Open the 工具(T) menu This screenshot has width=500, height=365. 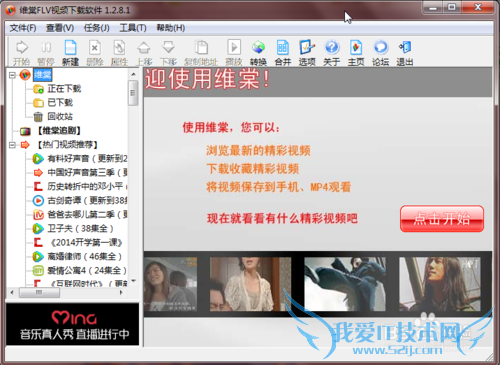point(133,28)
